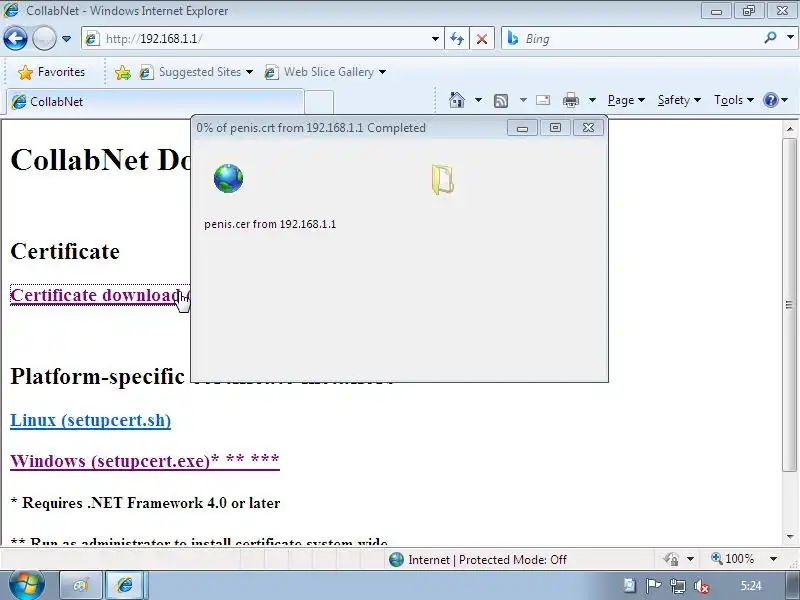This screenshot has height=600, width=800.
Task: Open the Page menu
Action: pyautogui.click(x=626, y=100)
